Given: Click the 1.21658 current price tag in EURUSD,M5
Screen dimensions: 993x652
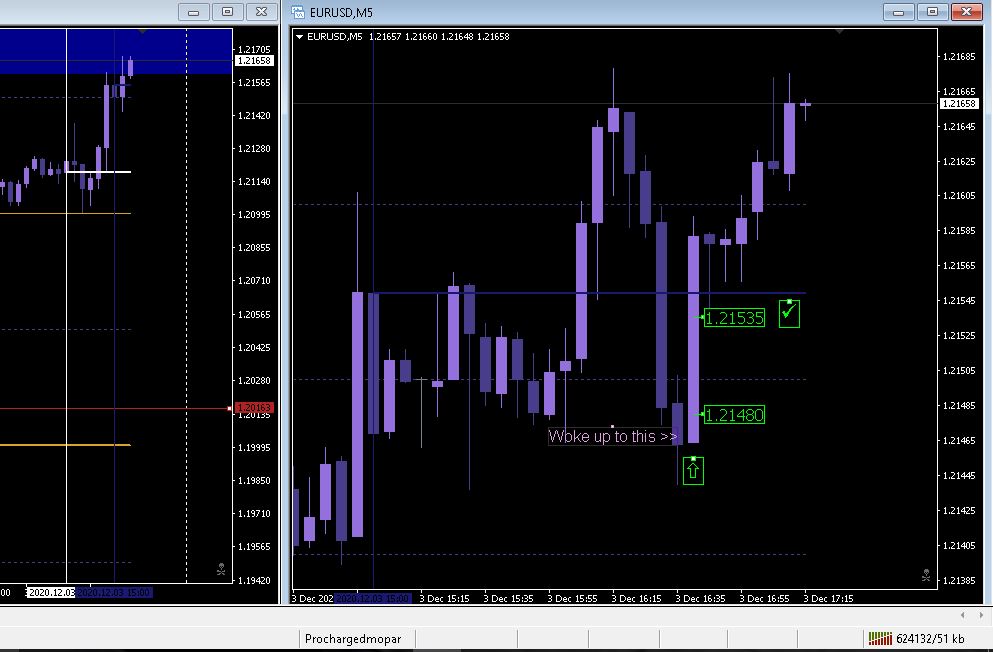Looking at the screenshot, I should tap(959, 104).
